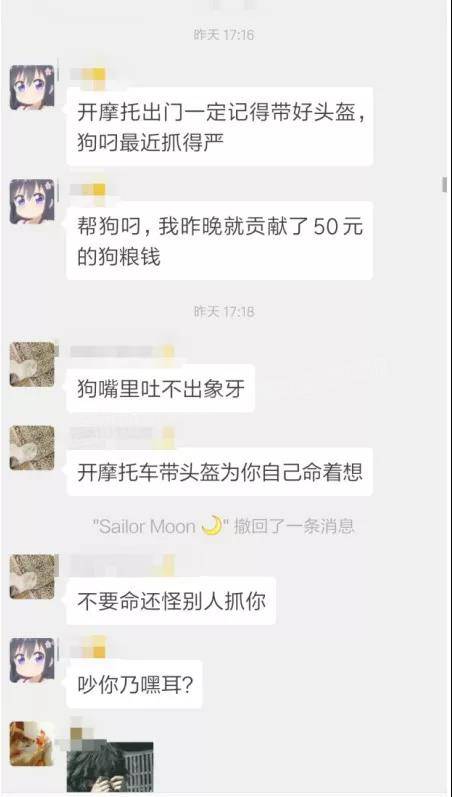
Task: Click the 昨天 17:18 timestamp
Action: pos(224,312)
